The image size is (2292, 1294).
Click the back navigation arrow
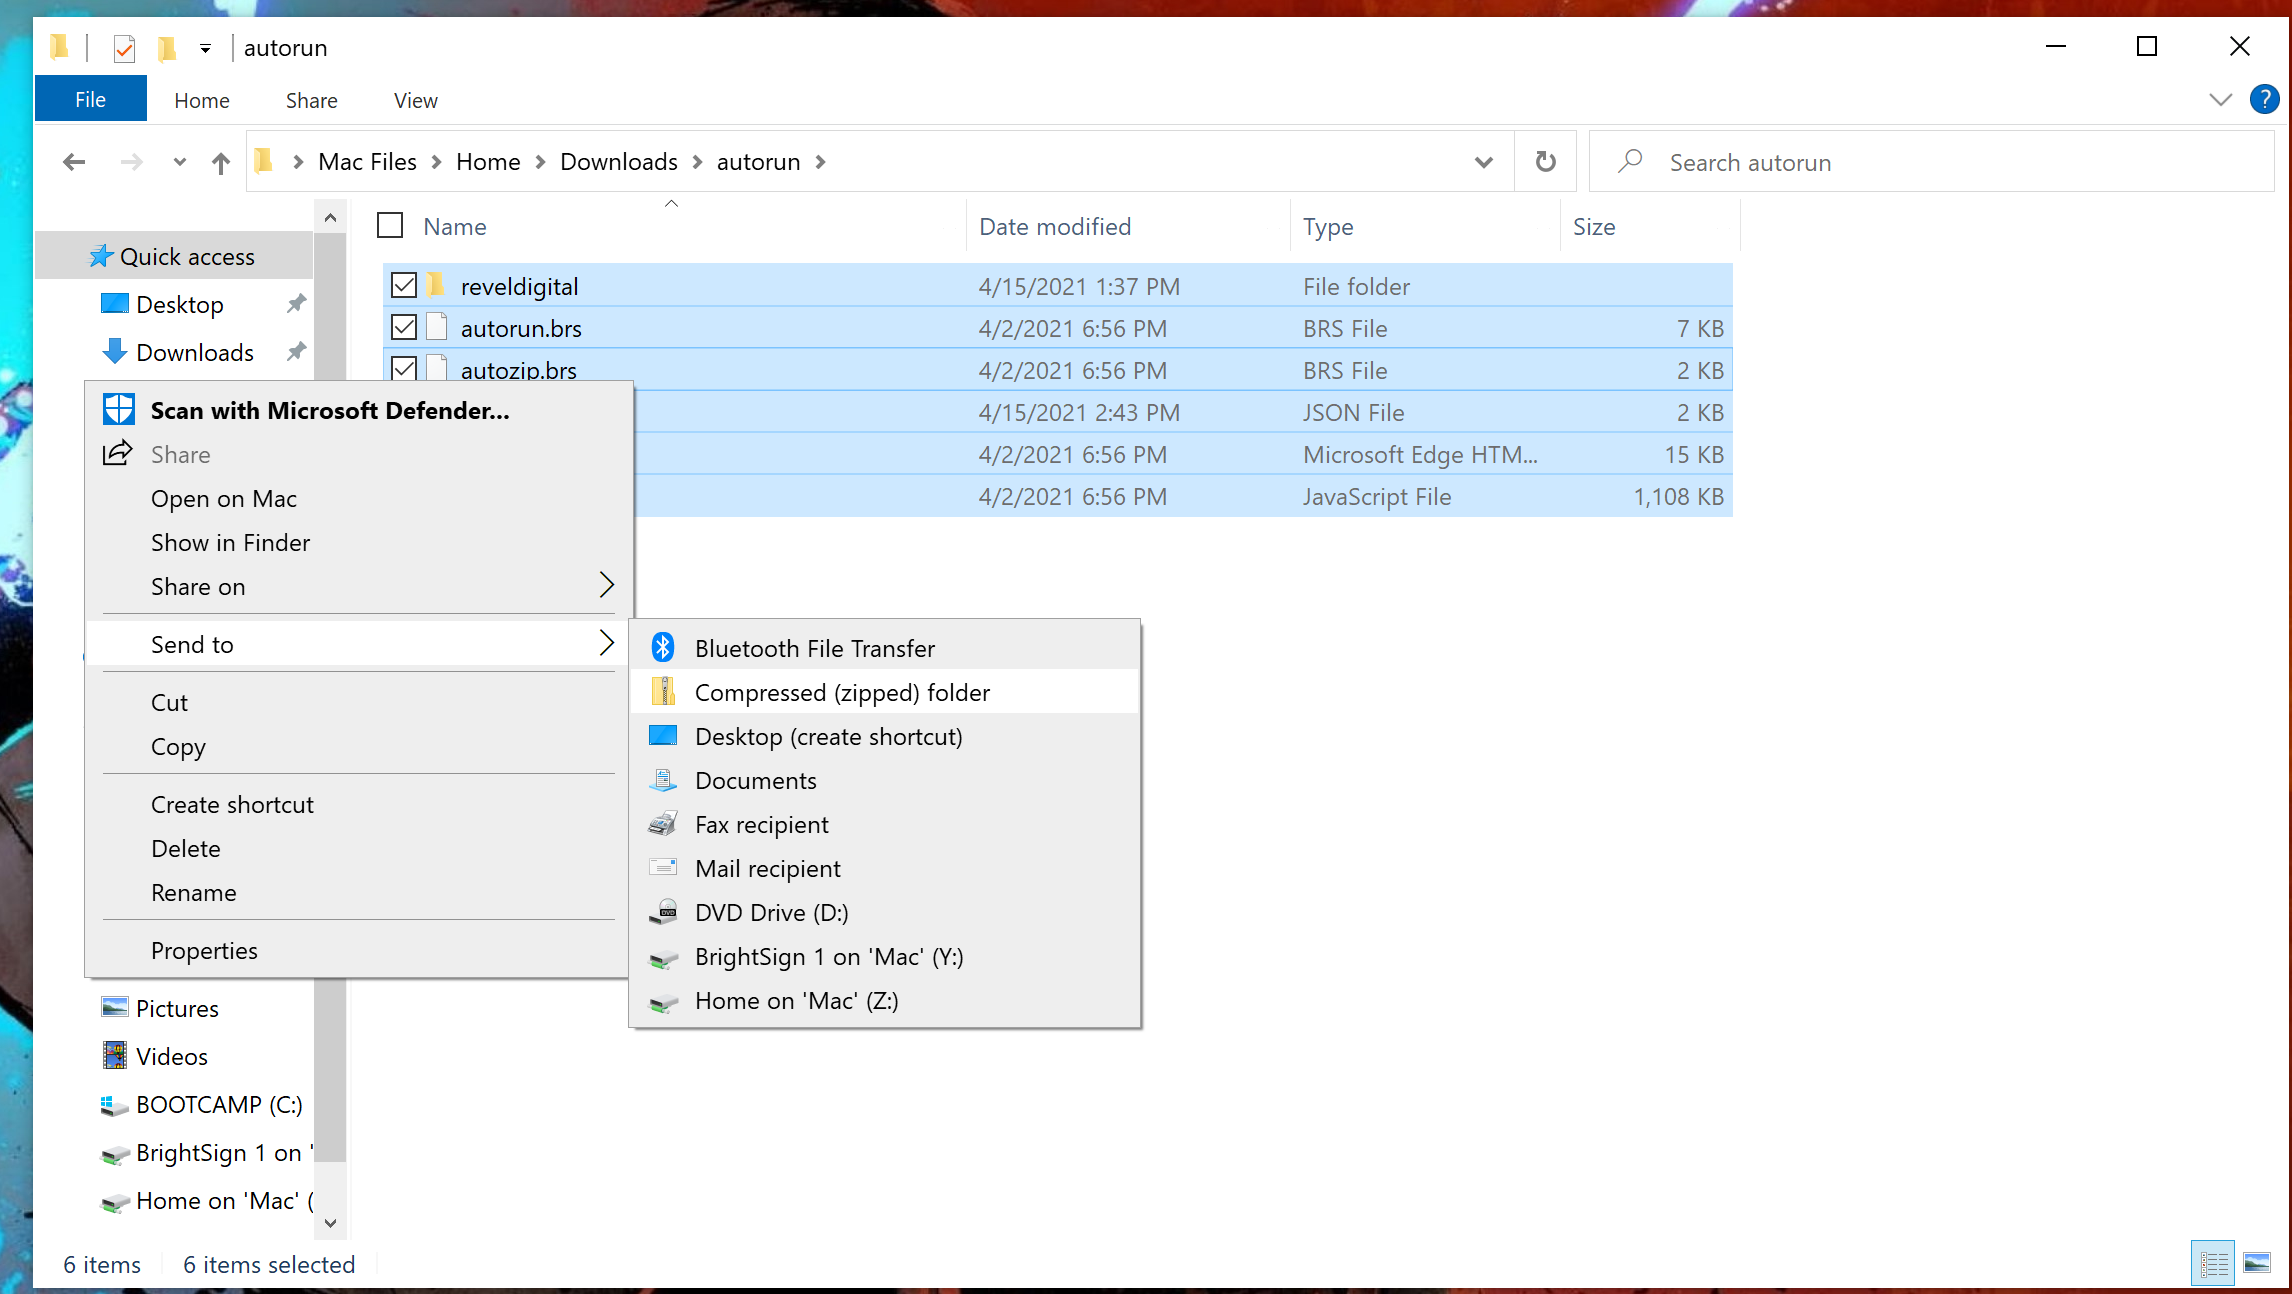[74, 162]
